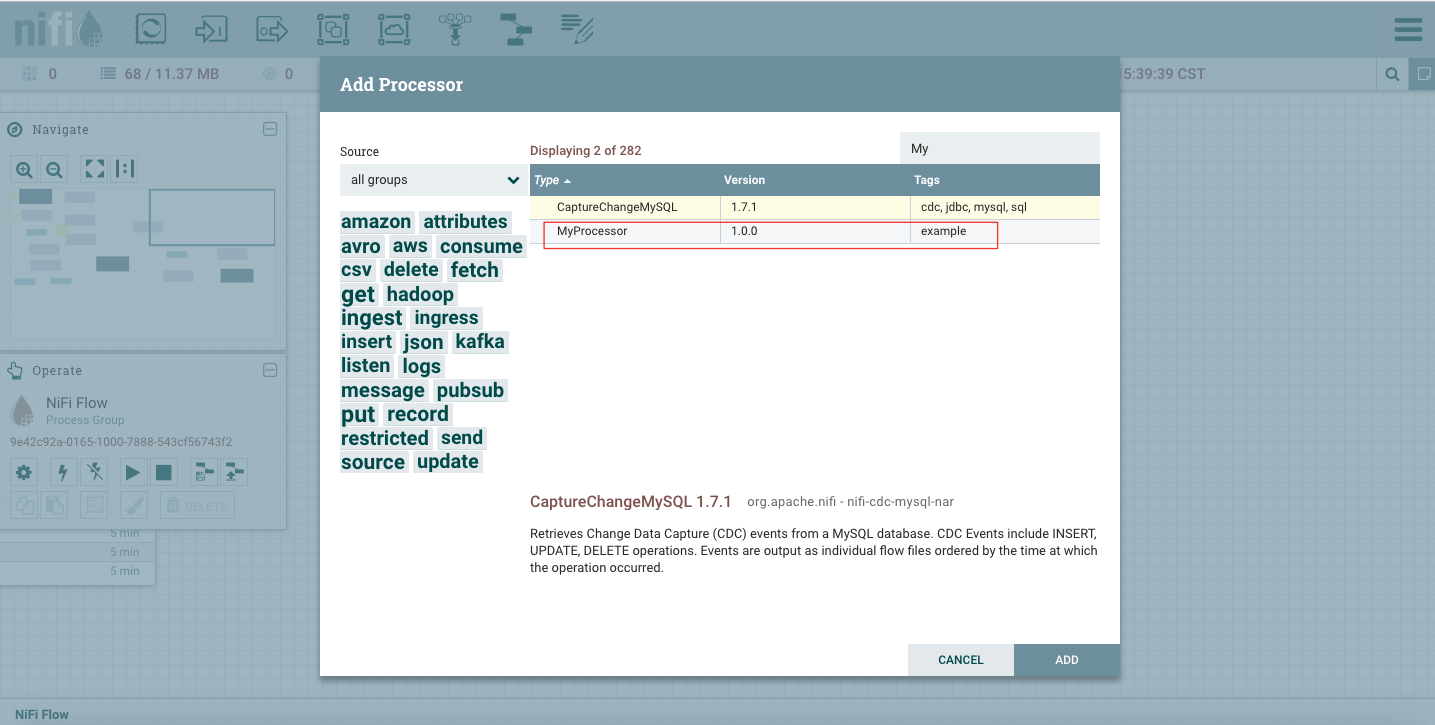Filter by the pubsub tag
The height and width of the screenshot is (725, 1435).
pos(470,390)
